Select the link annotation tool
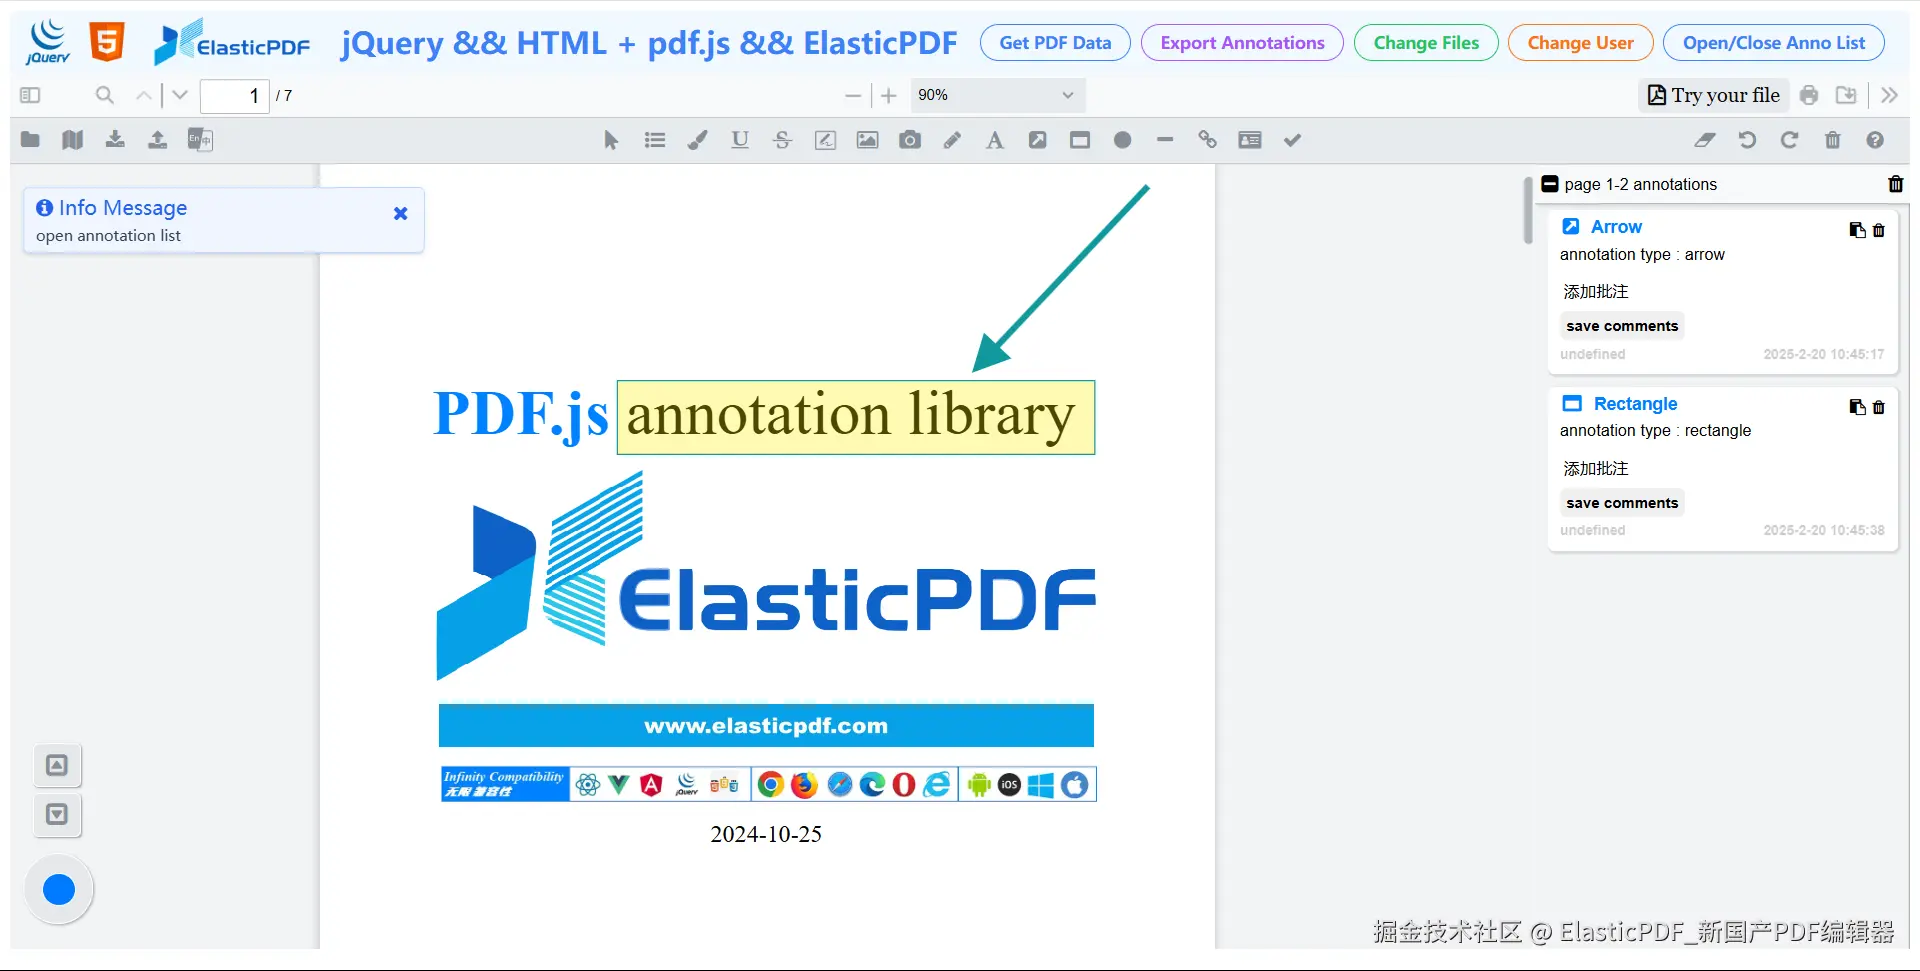The height and width of the screenshot is (971, 1920). [1207, 140]
